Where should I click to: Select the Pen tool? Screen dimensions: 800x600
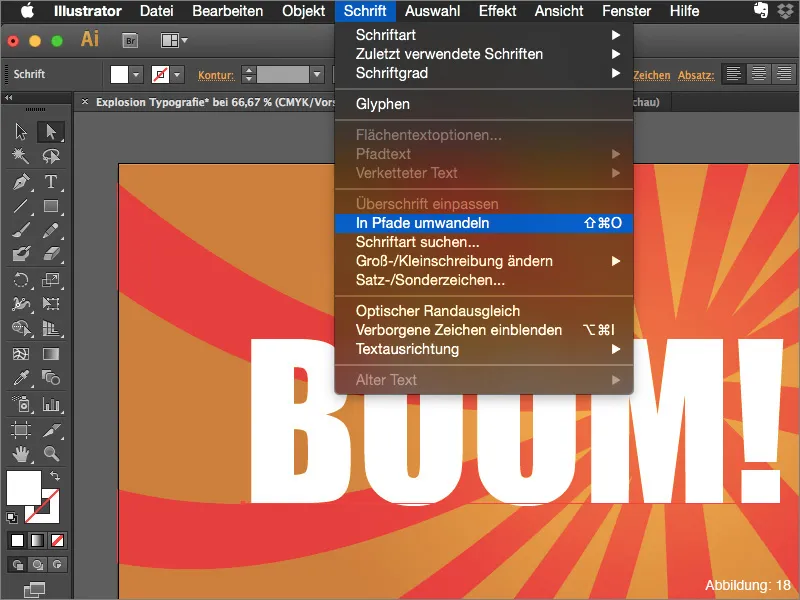click(21, 182)
